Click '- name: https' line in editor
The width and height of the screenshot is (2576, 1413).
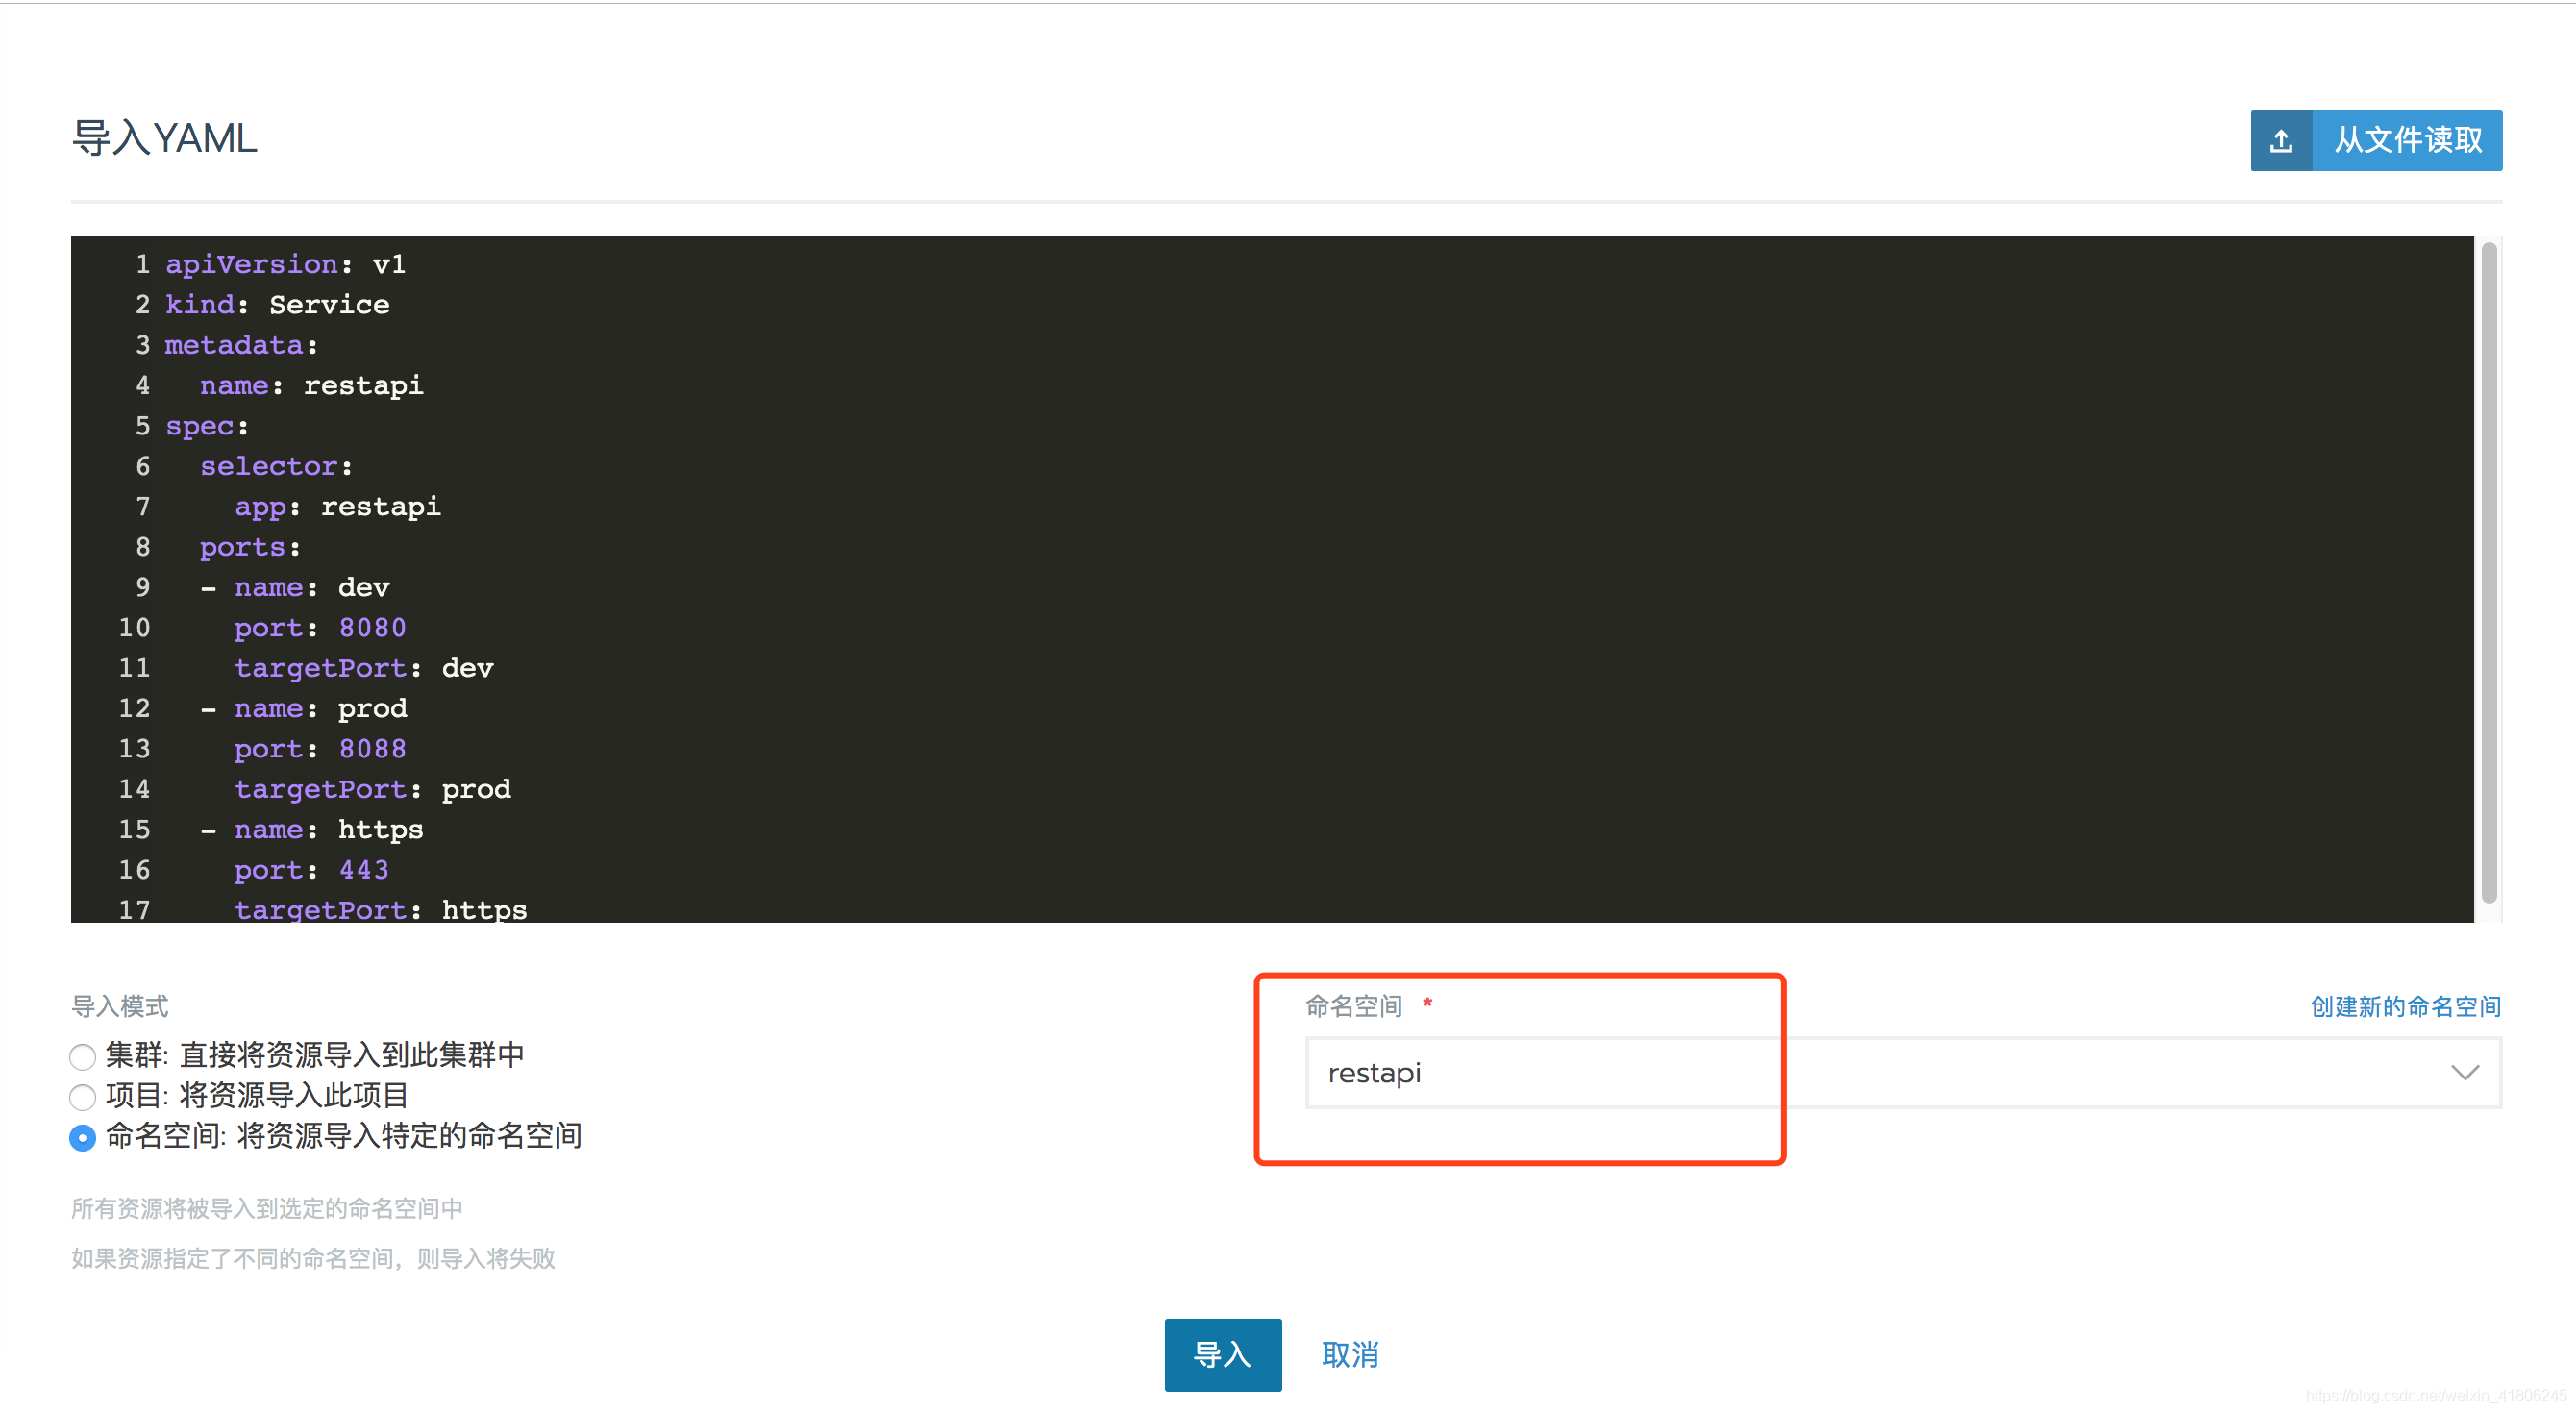click(x=311, y=830)
